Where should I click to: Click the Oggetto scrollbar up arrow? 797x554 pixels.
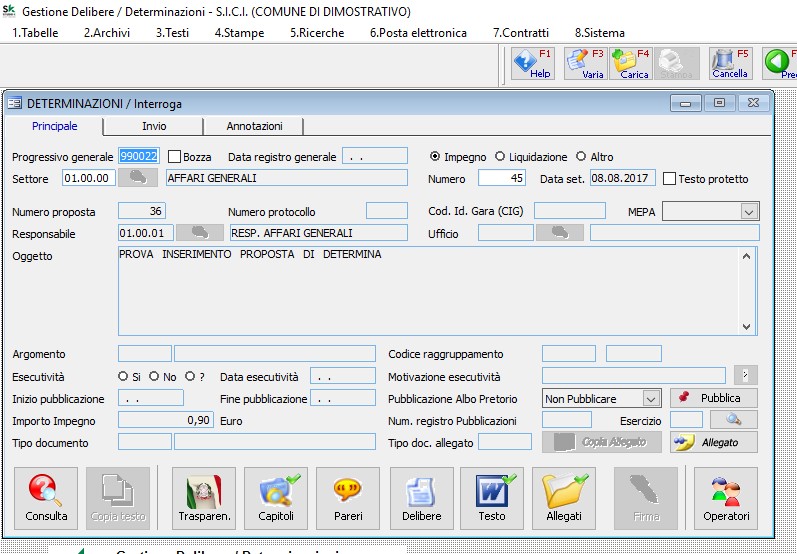tap(746, 256)
